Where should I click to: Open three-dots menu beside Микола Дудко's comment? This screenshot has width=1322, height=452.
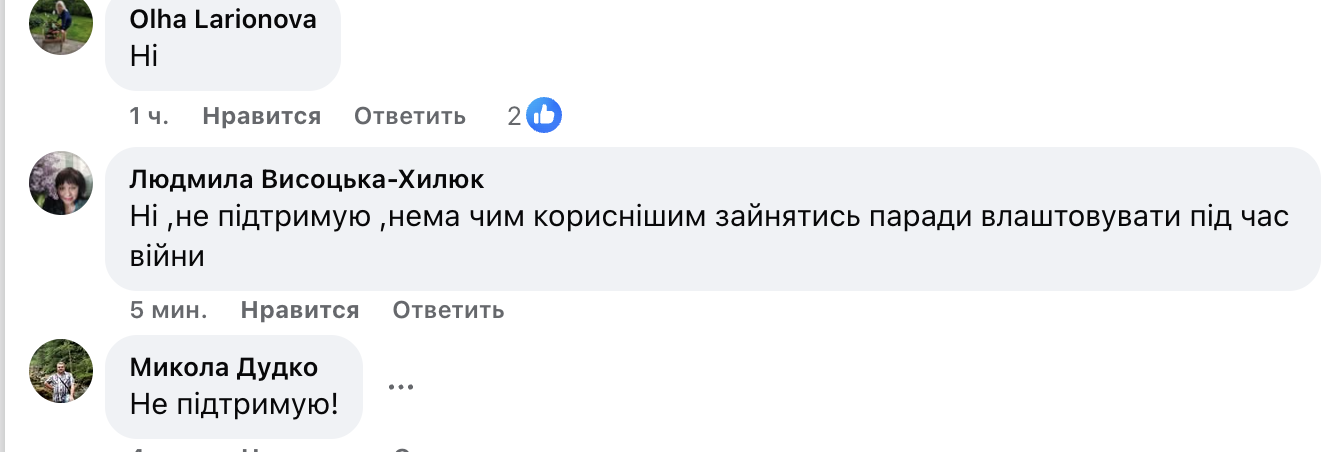(x=400, y=386)
